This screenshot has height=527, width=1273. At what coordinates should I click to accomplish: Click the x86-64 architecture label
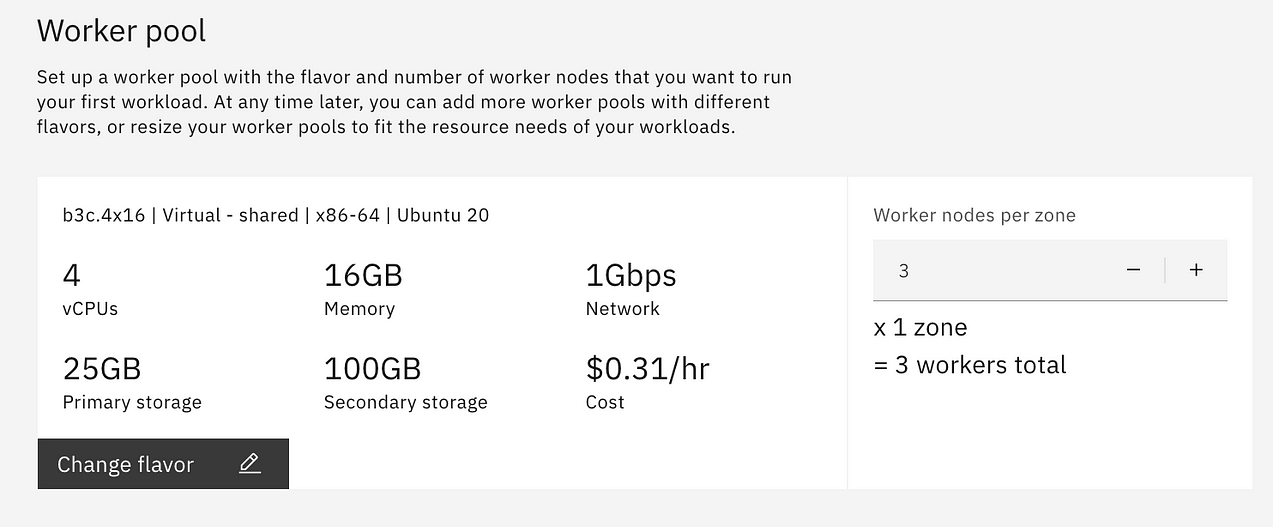coord(347,215)
